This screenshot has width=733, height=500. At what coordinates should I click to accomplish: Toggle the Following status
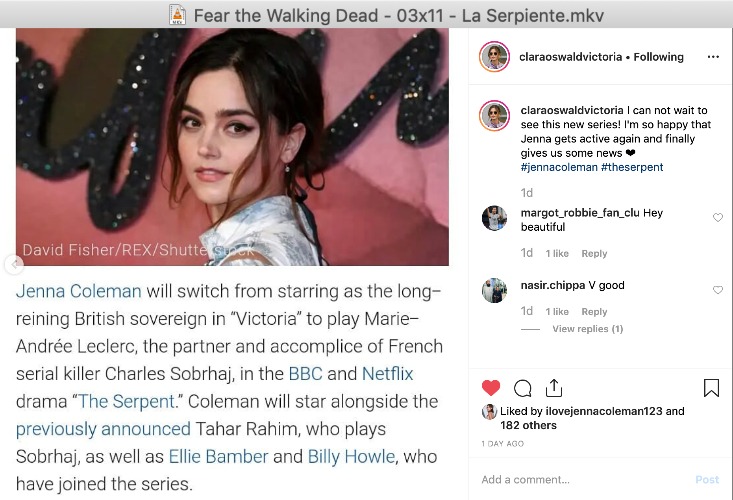[x=659, y=57]
